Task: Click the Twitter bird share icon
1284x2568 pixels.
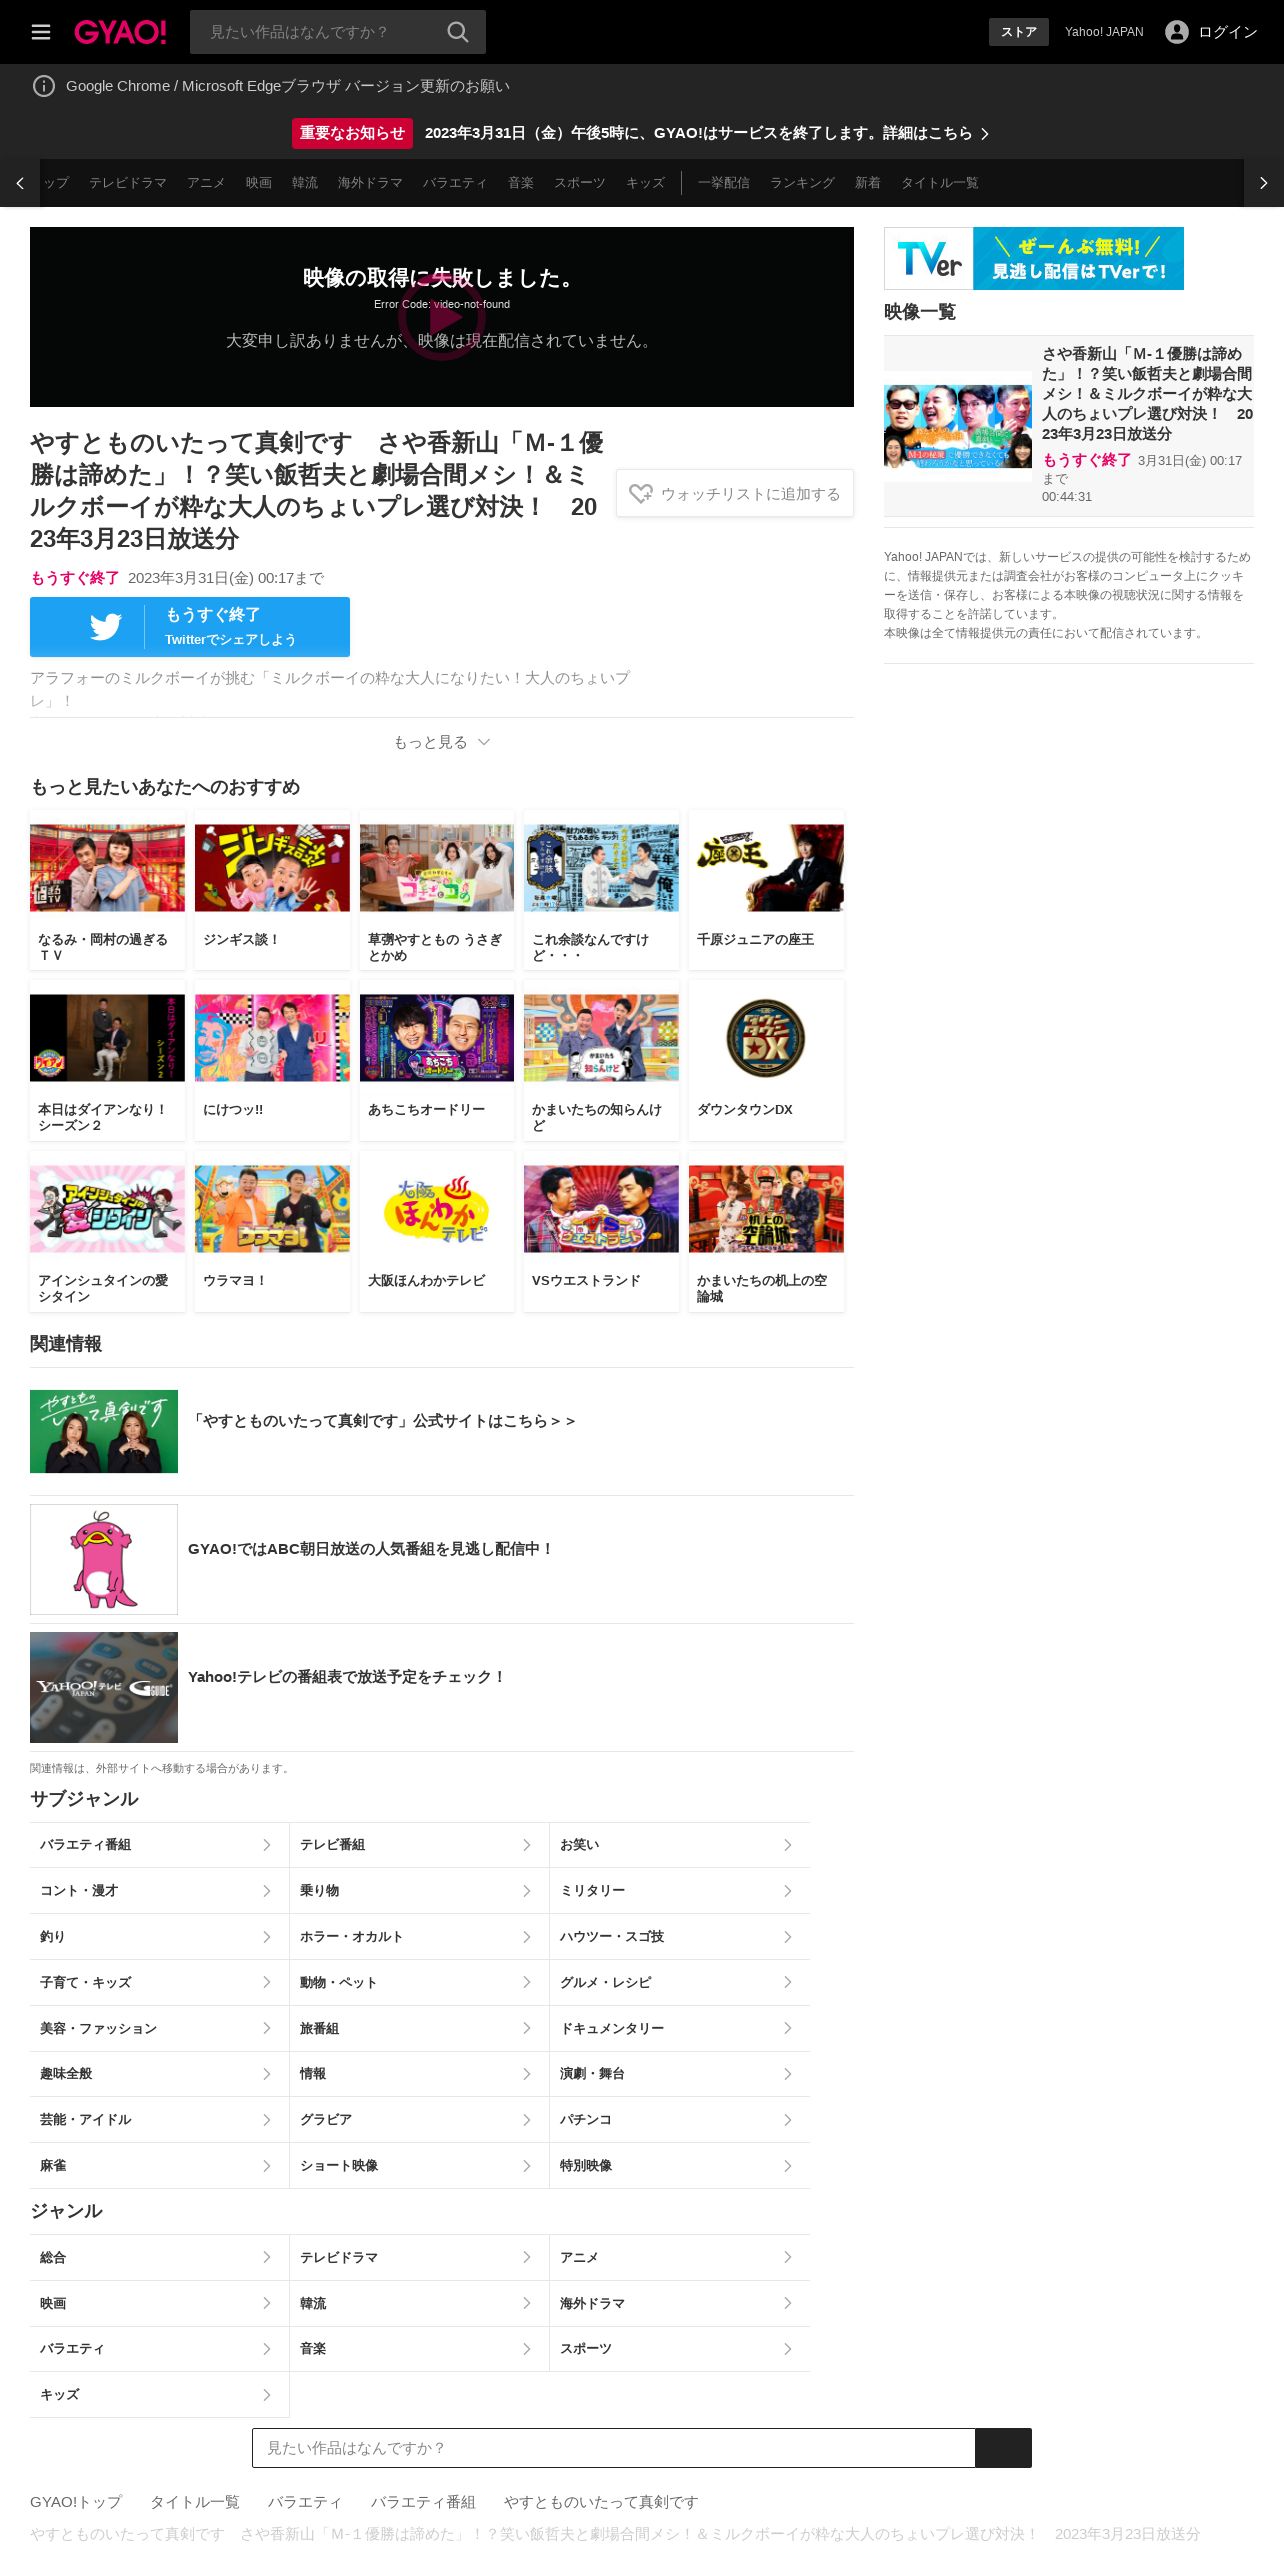Action: pyautogui.click(x=105, y=626)
